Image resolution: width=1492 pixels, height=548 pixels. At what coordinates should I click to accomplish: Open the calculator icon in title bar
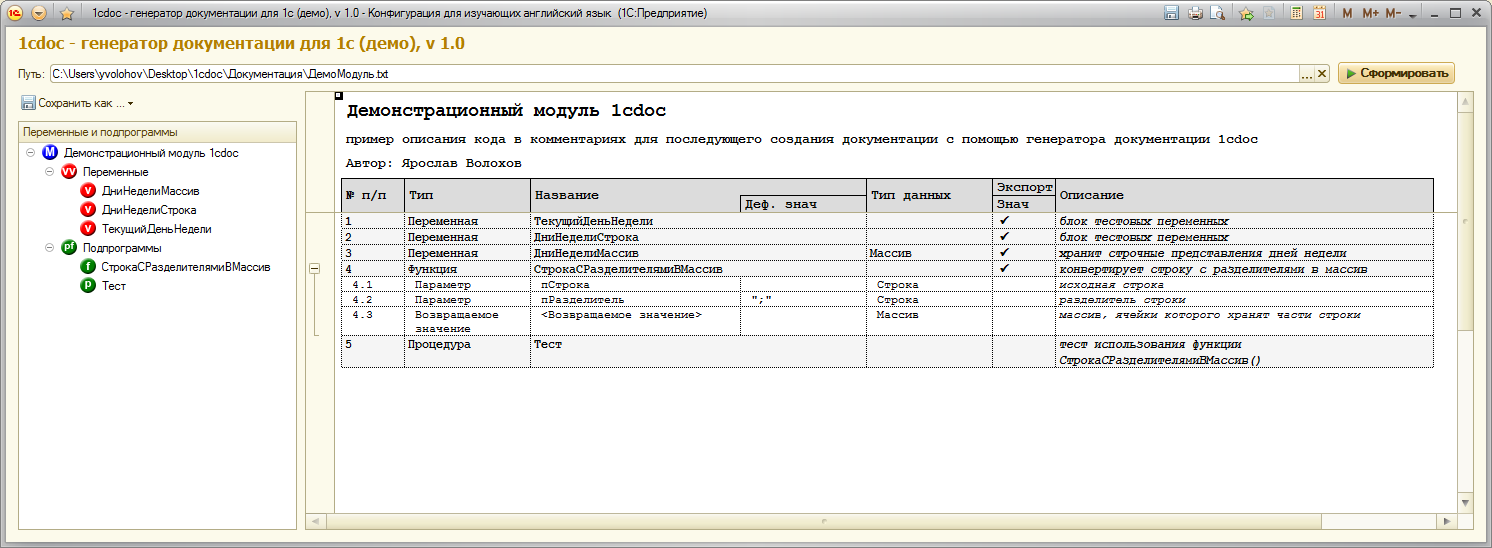click(x=1296, y=13)
